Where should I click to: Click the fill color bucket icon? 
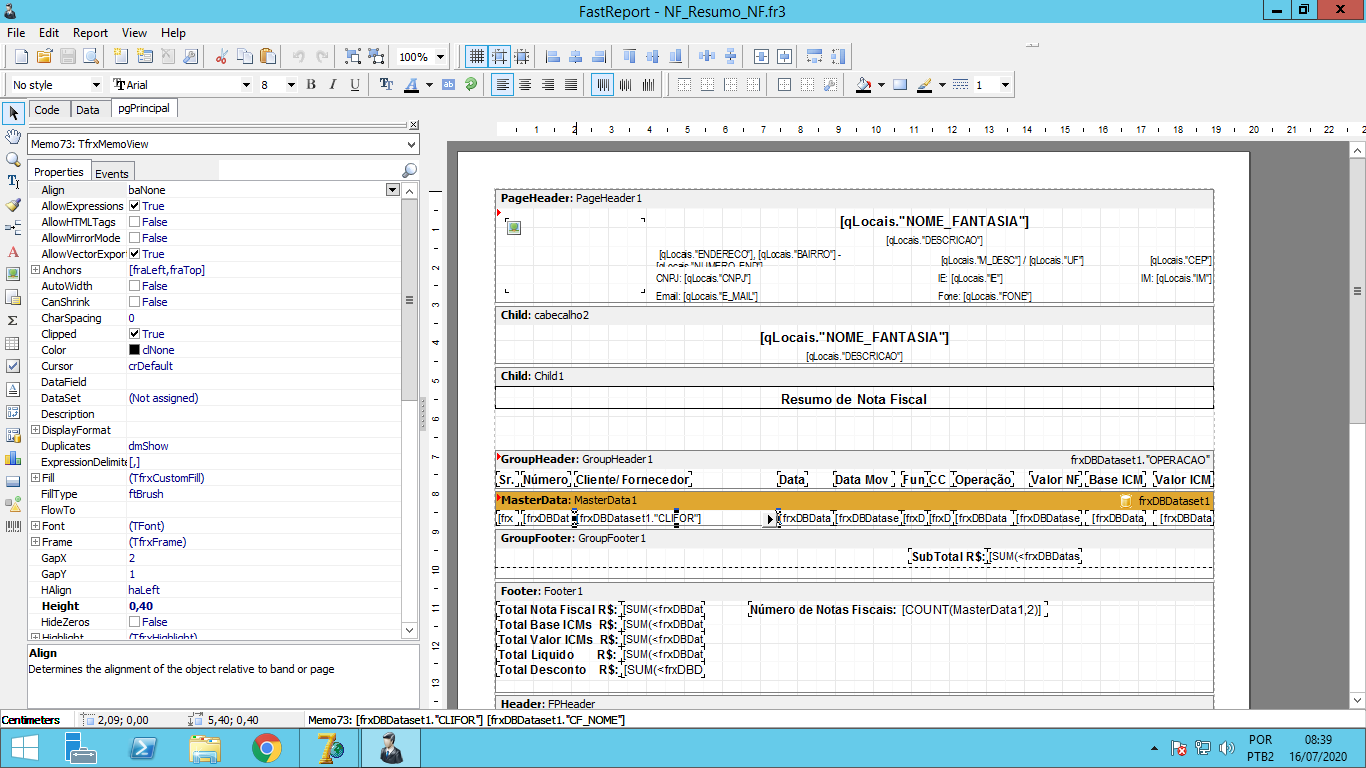coord(863,85)
